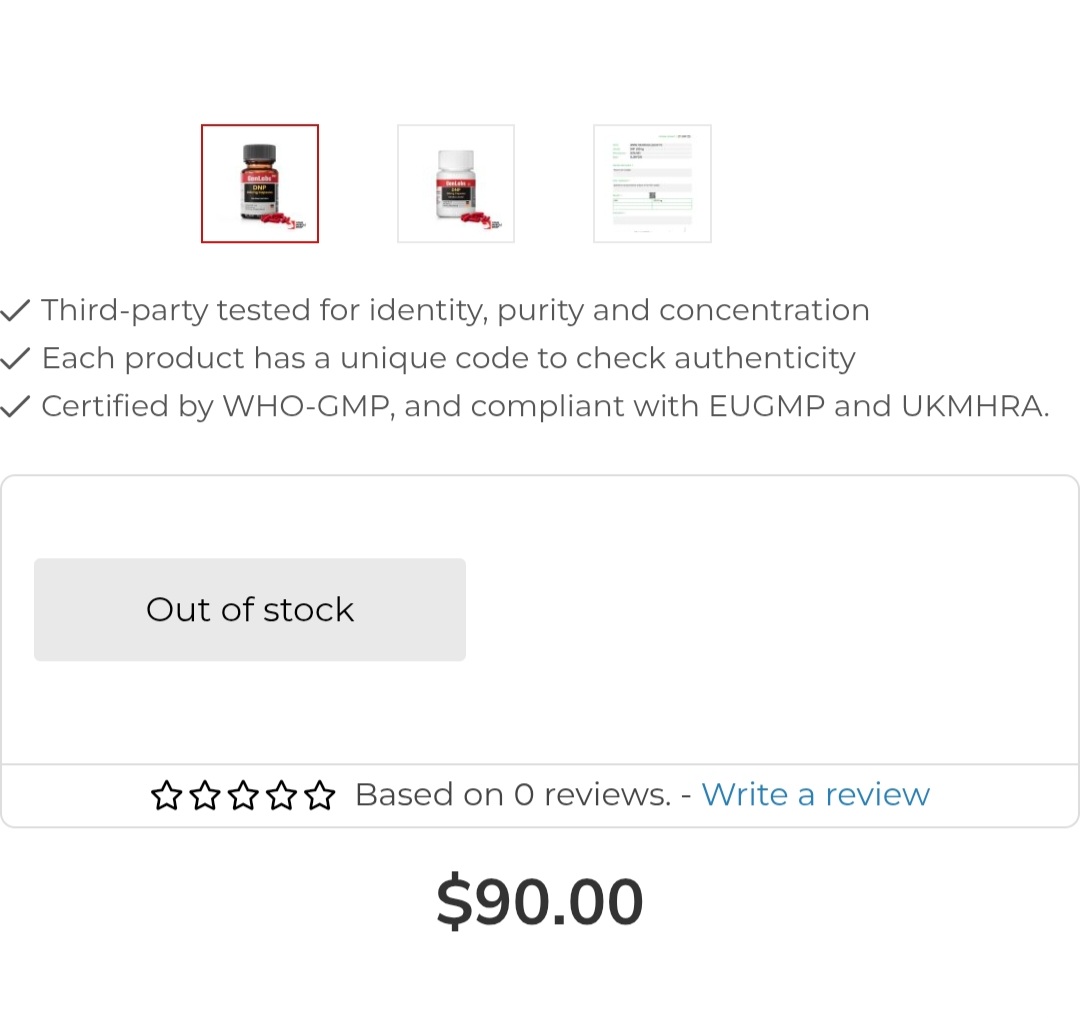Click the checkmark beside Certified by WHO-GMP
Screen dimensions: 1080x1022
[15, 407]
